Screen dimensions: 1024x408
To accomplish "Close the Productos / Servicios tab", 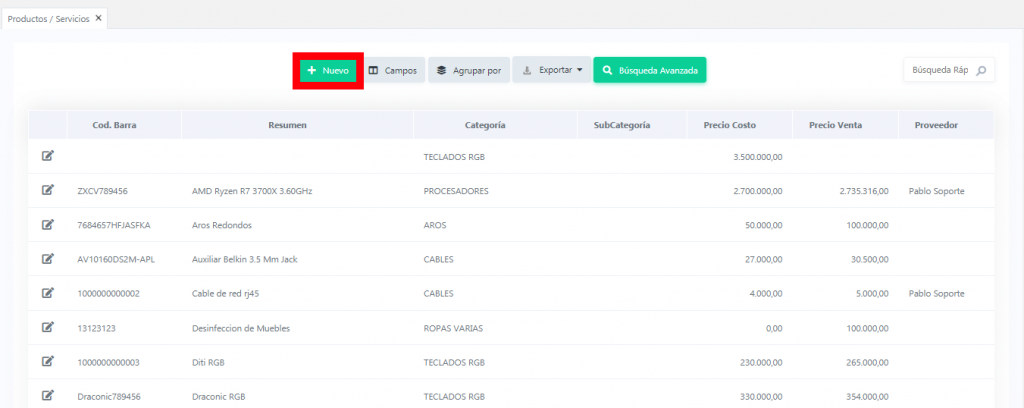I will tap(98, 18).
